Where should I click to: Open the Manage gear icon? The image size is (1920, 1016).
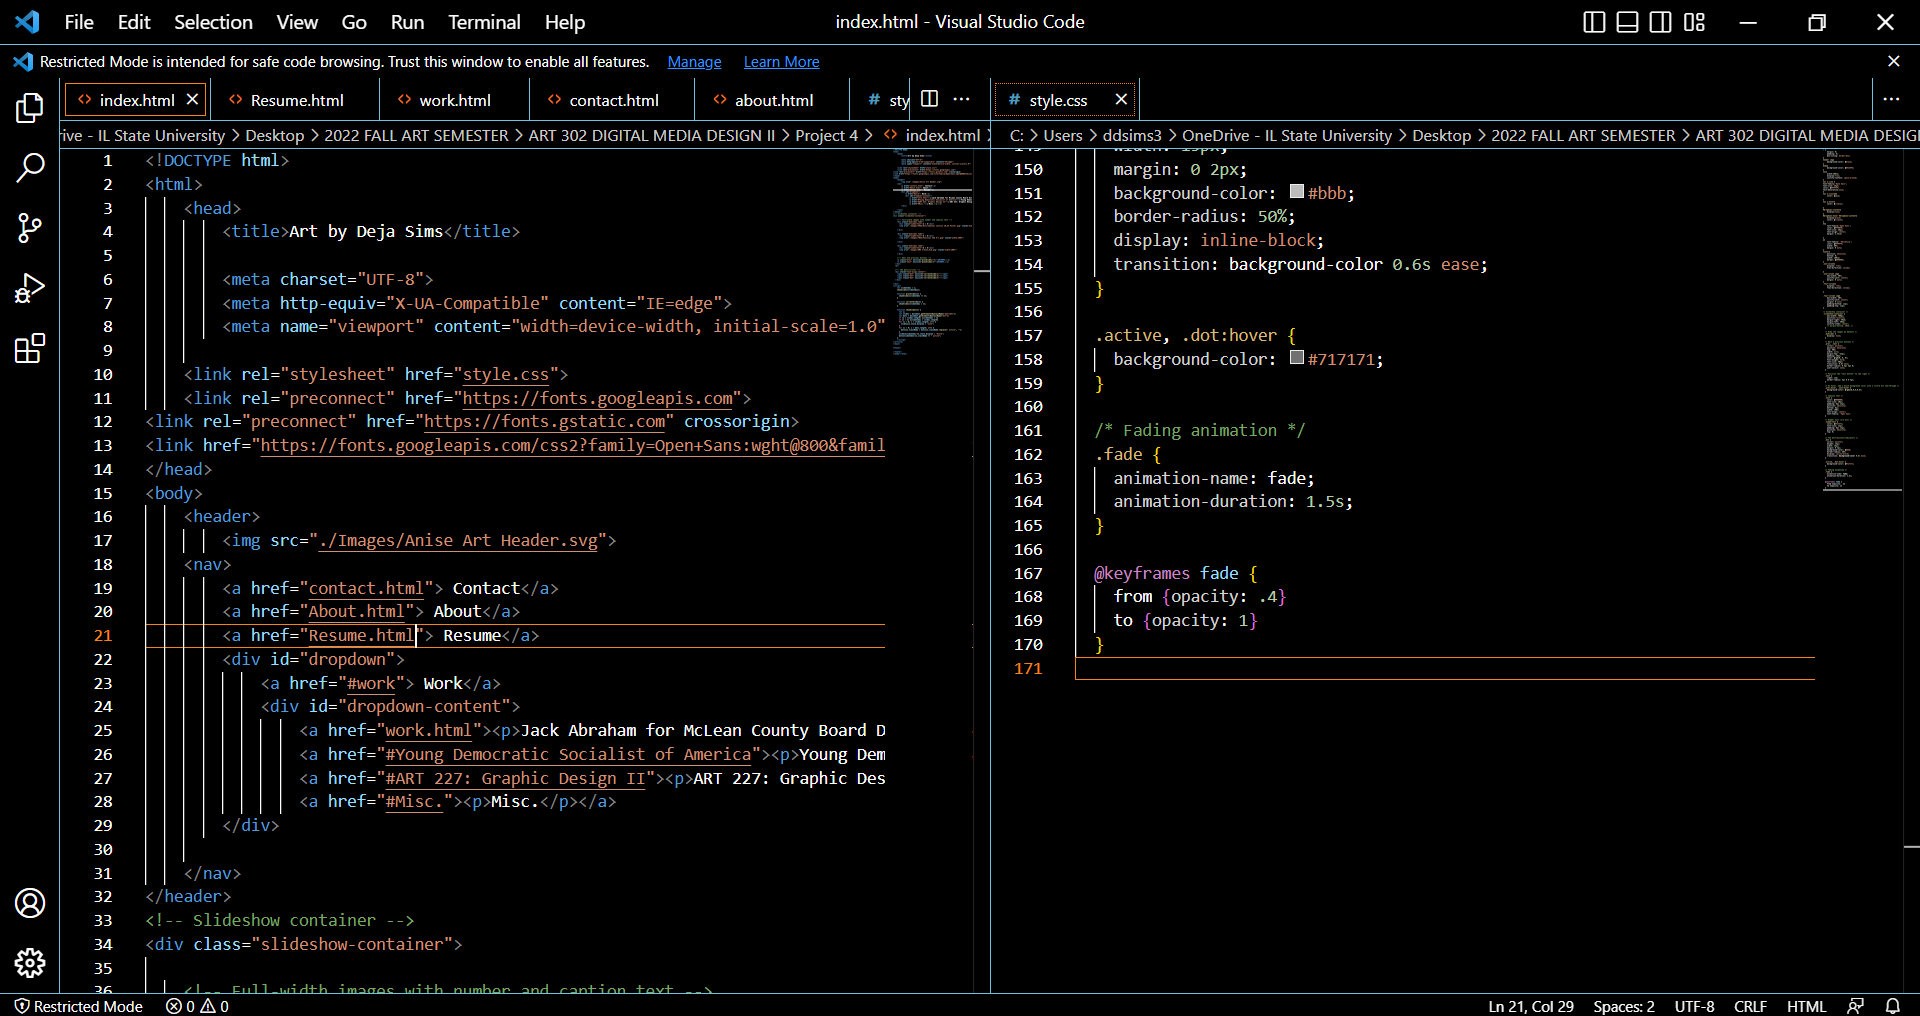click(30, 963)
